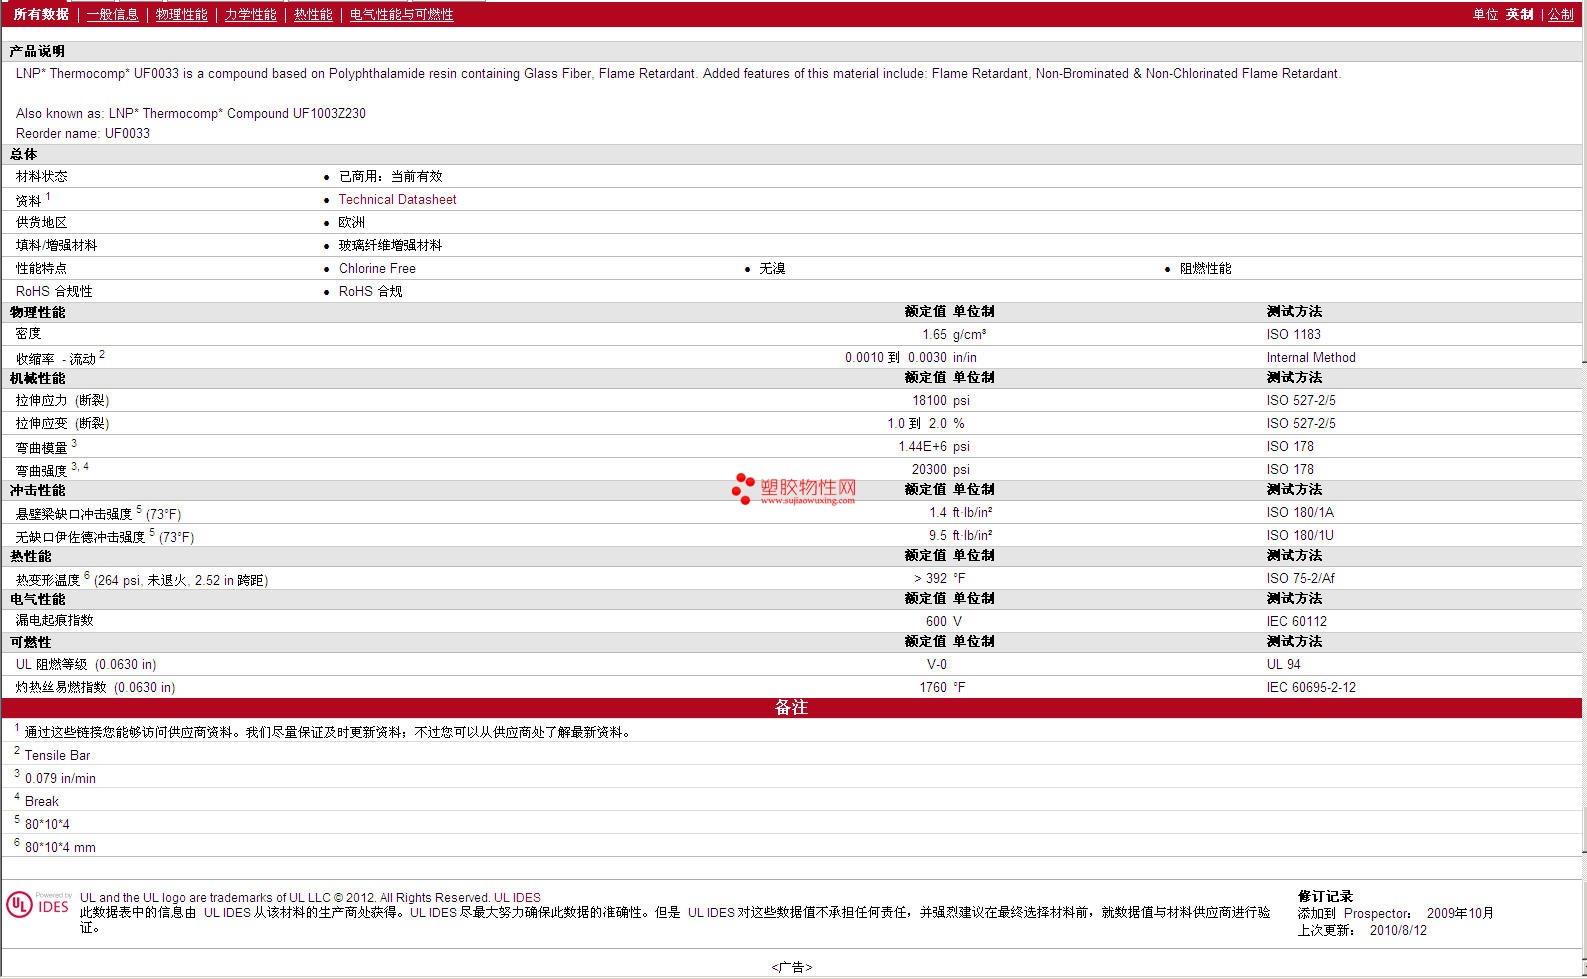
Task: Switch units to 公制
Action: [1561, 14]
